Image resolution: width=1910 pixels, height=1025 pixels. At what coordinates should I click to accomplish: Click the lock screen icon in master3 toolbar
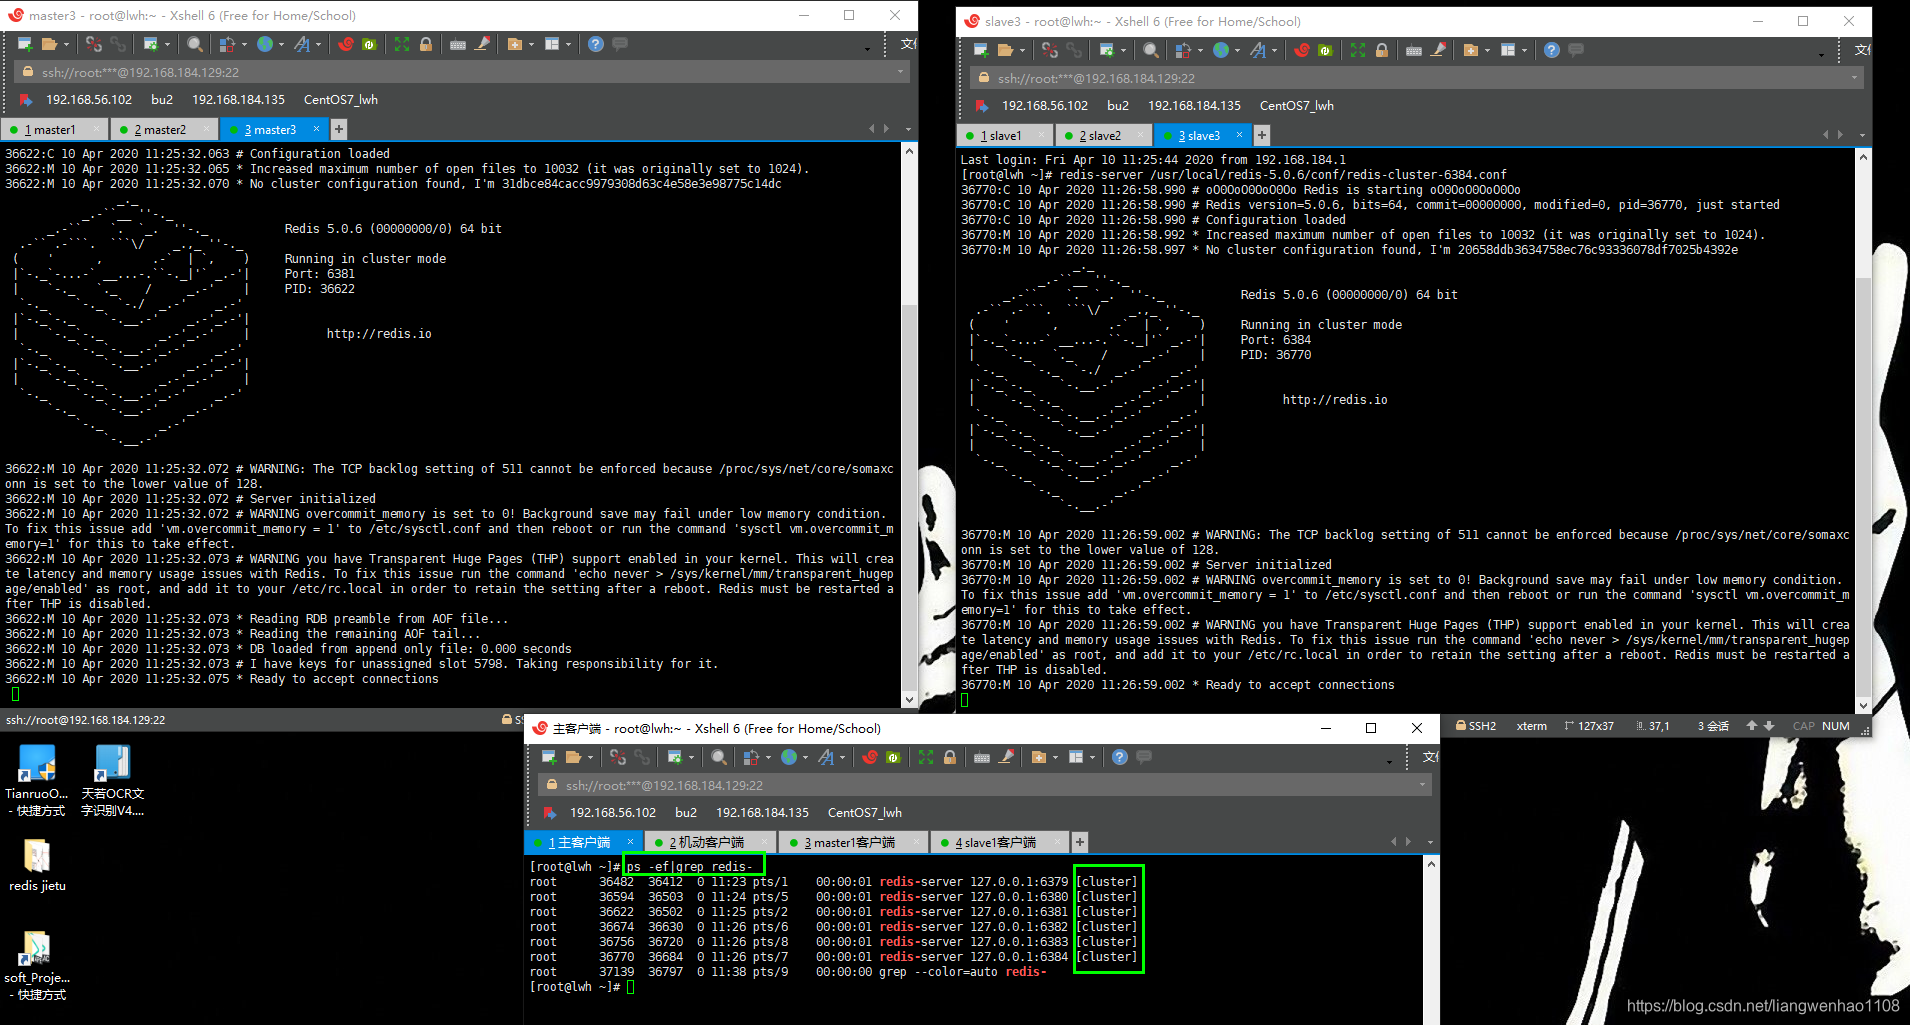pos(426,44)
